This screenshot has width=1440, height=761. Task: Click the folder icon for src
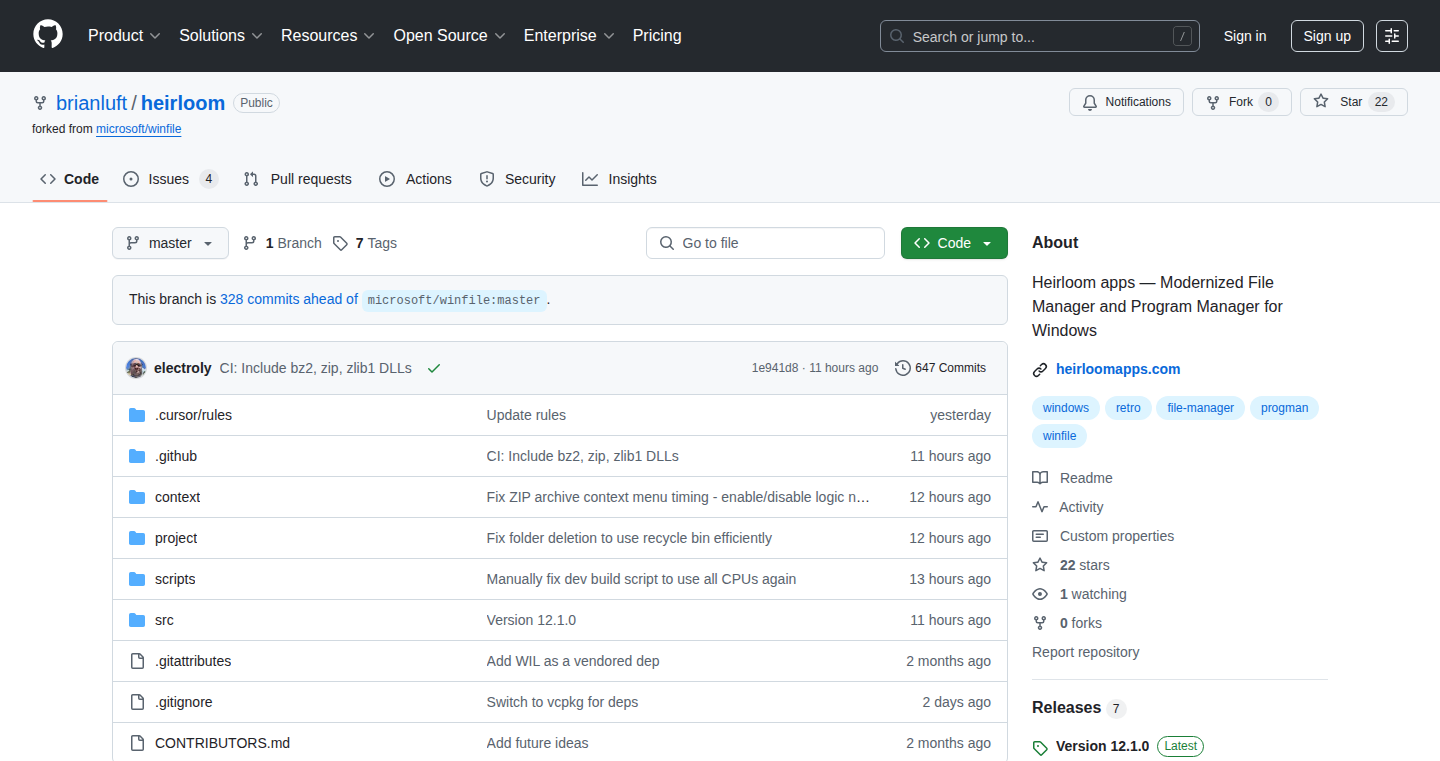coord(137,620)
